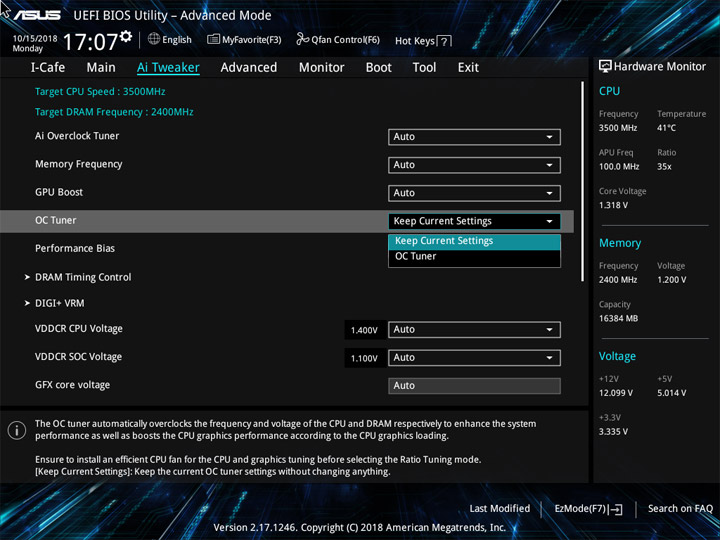Open the Advanced tab
This screenshot has width=720, height=540.
(249, 68)
